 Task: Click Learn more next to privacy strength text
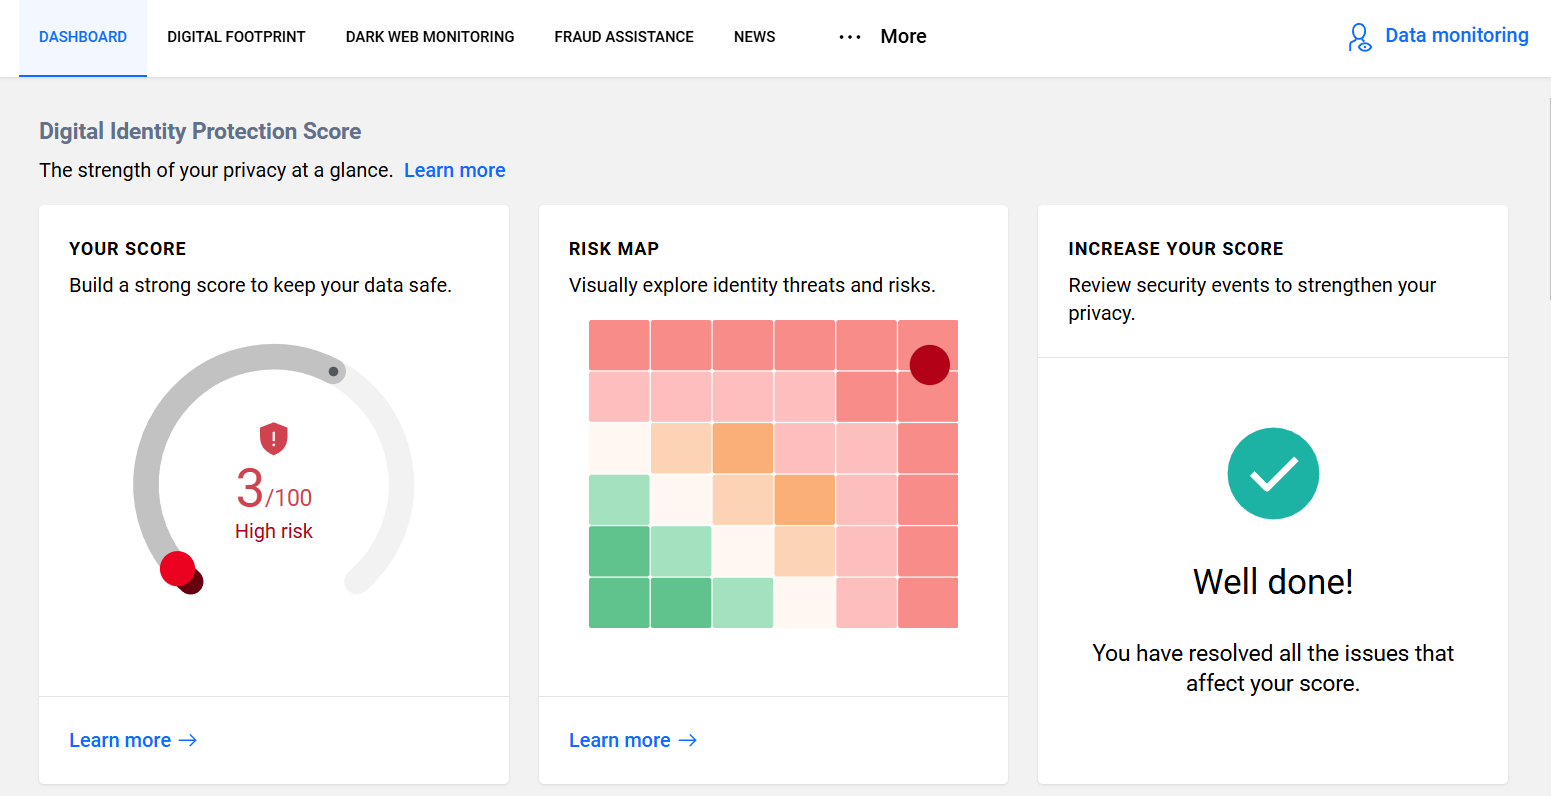coord(454,170)
